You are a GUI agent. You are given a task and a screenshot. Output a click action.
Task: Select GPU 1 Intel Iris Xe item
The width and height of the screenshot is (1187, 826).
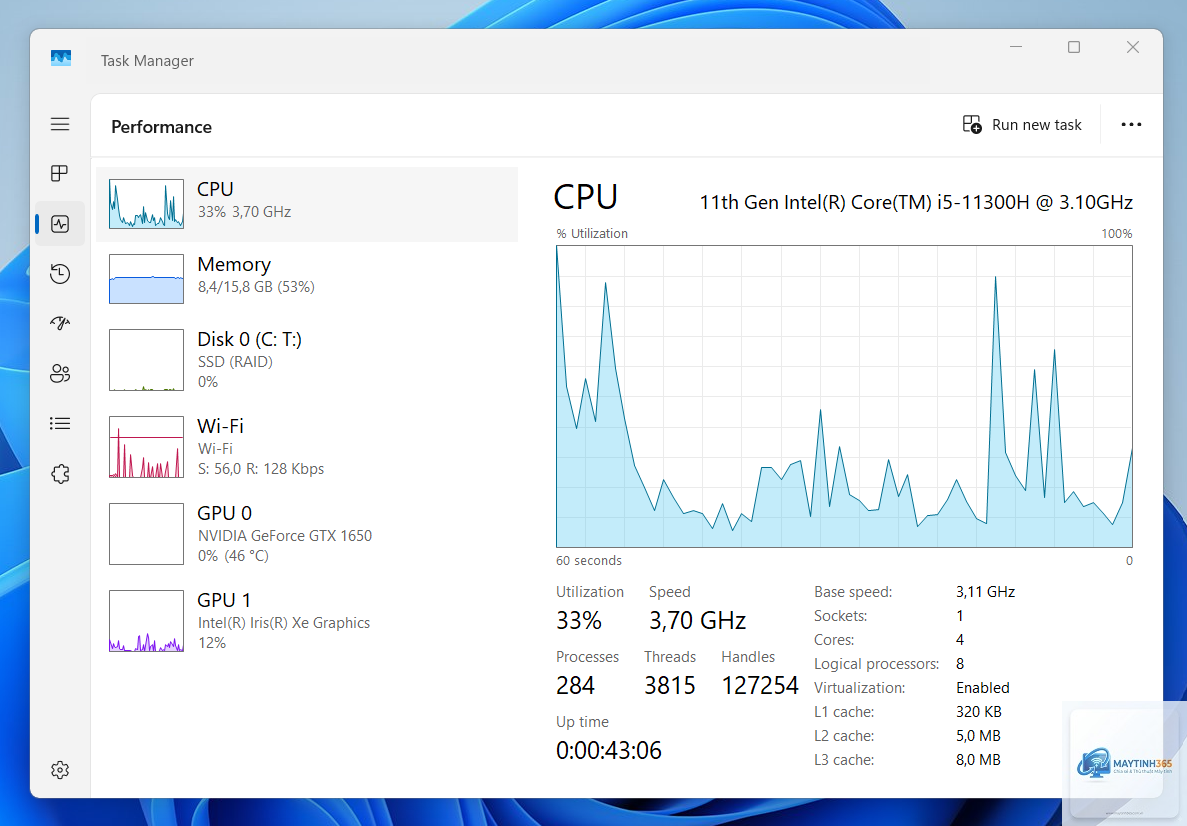[x=307, y=622]
